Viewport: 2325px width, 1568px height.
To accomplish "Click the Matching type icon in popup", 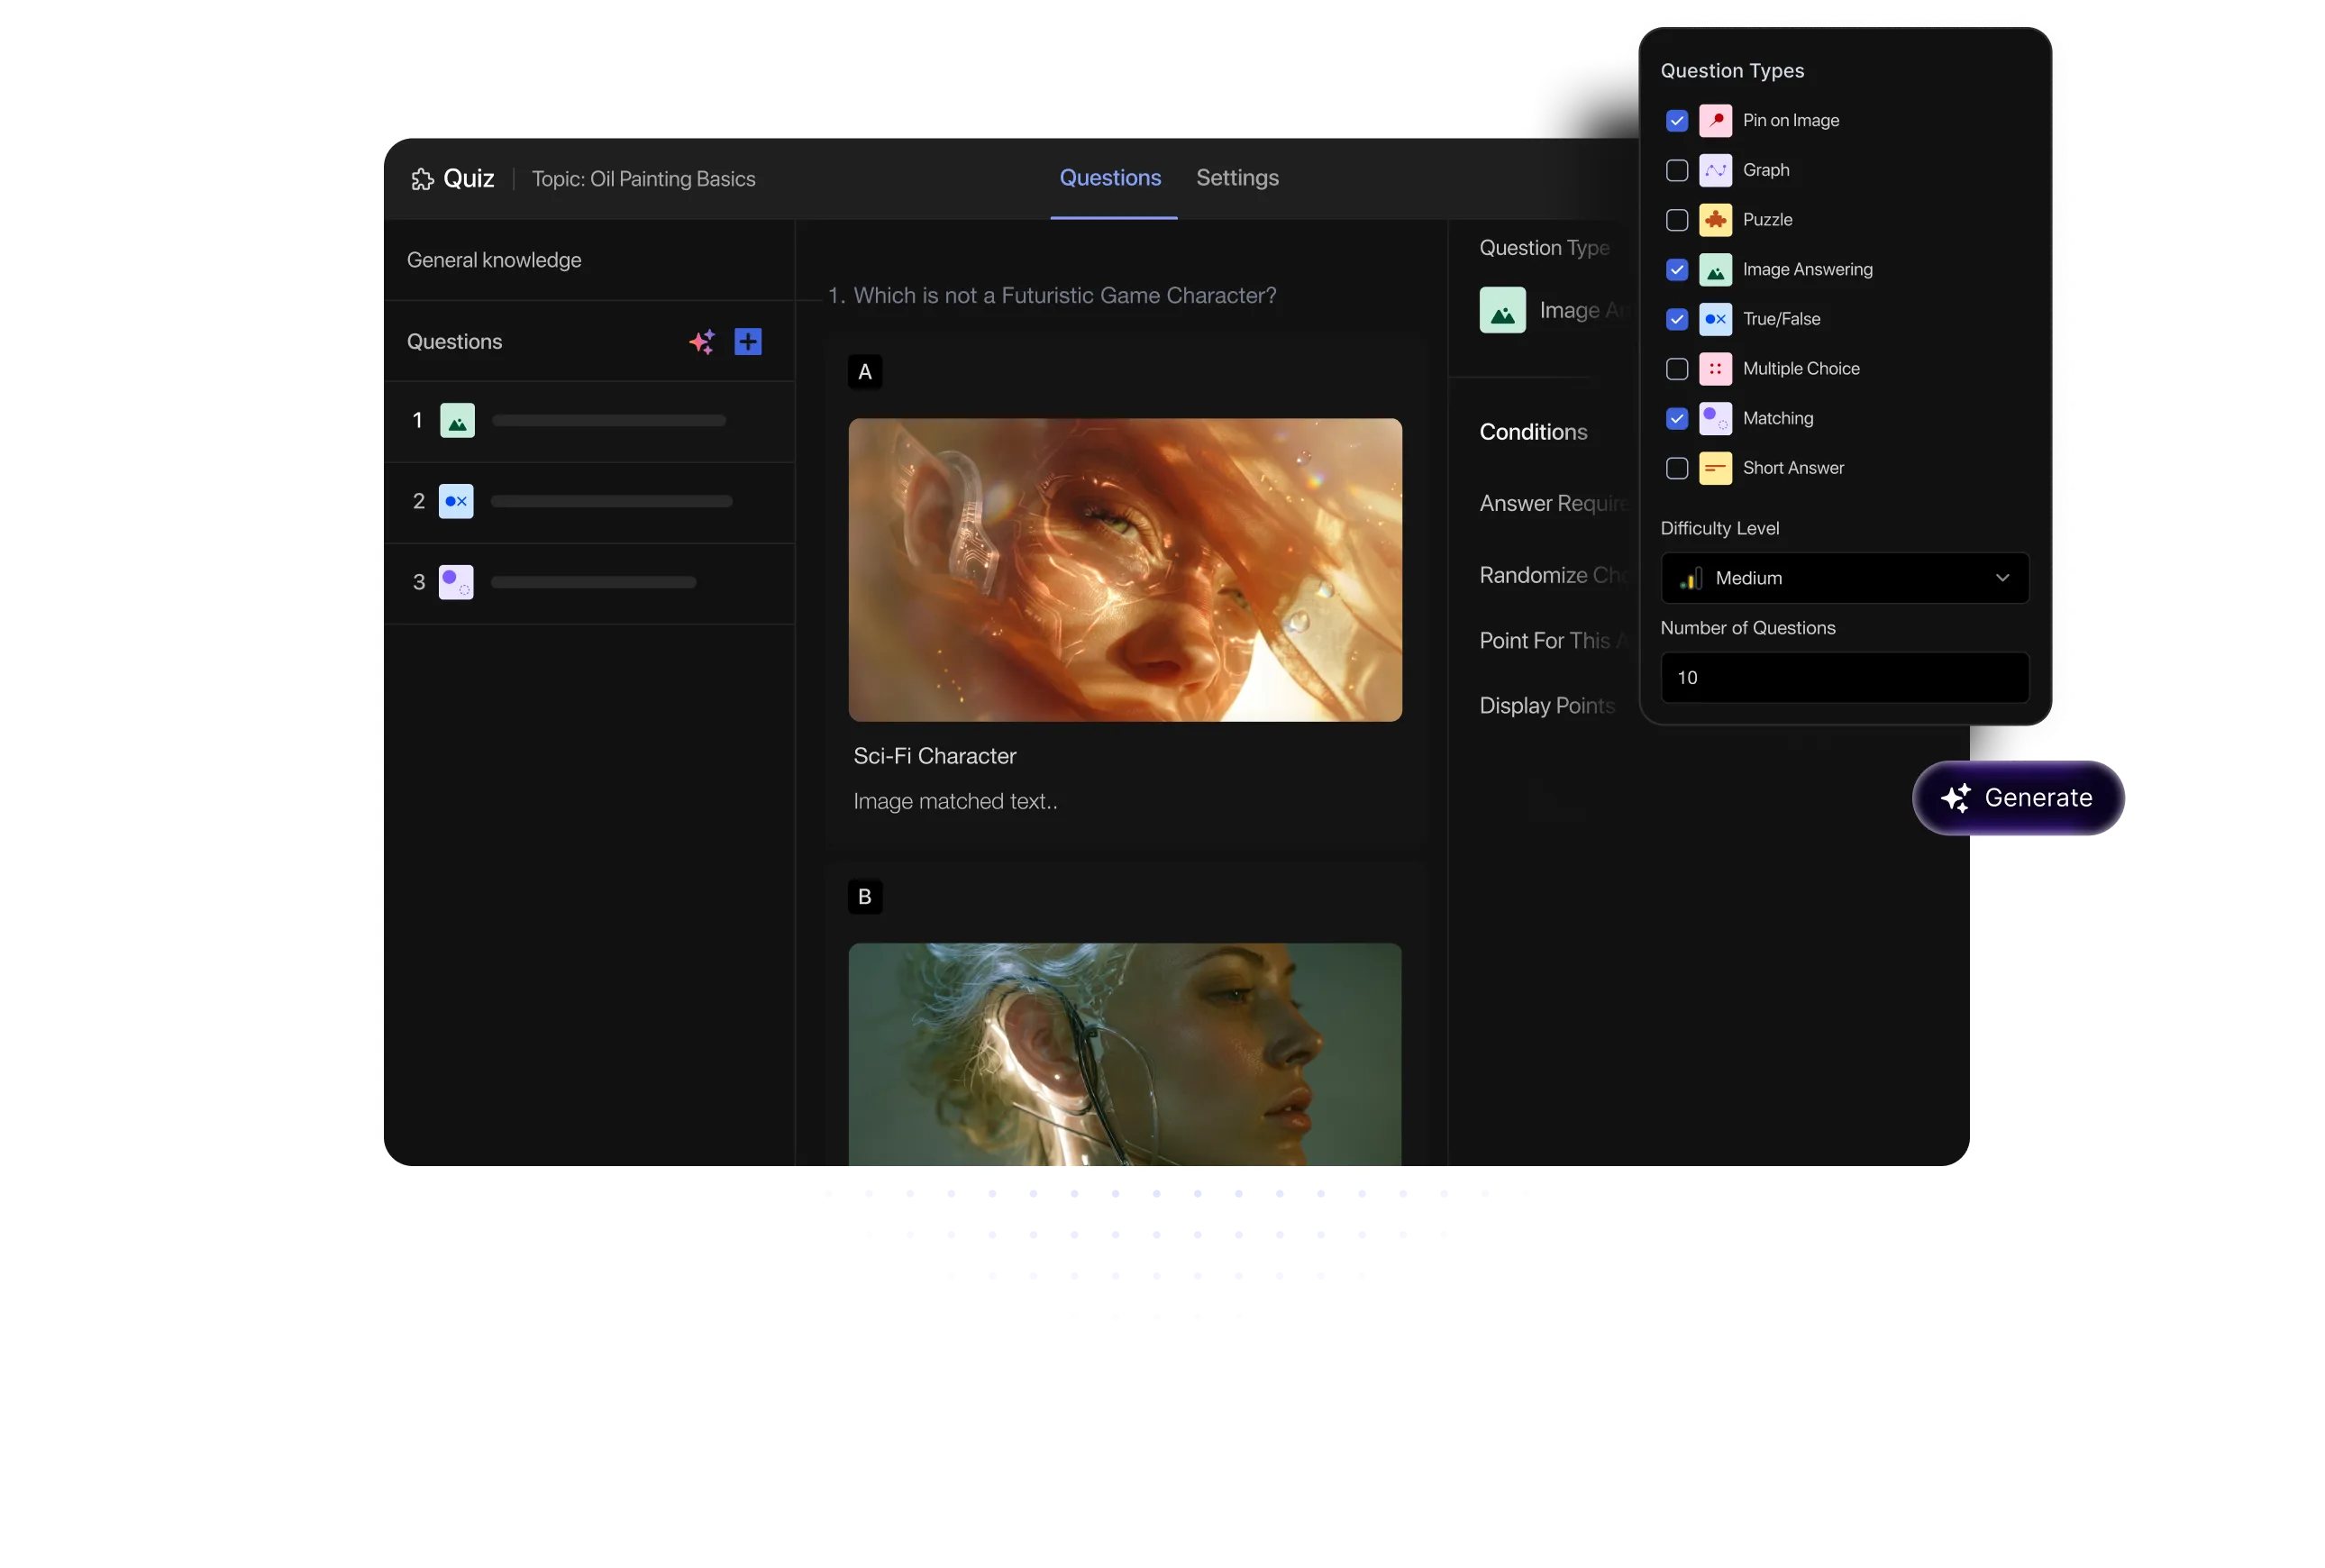I will tap(1715, 419).
